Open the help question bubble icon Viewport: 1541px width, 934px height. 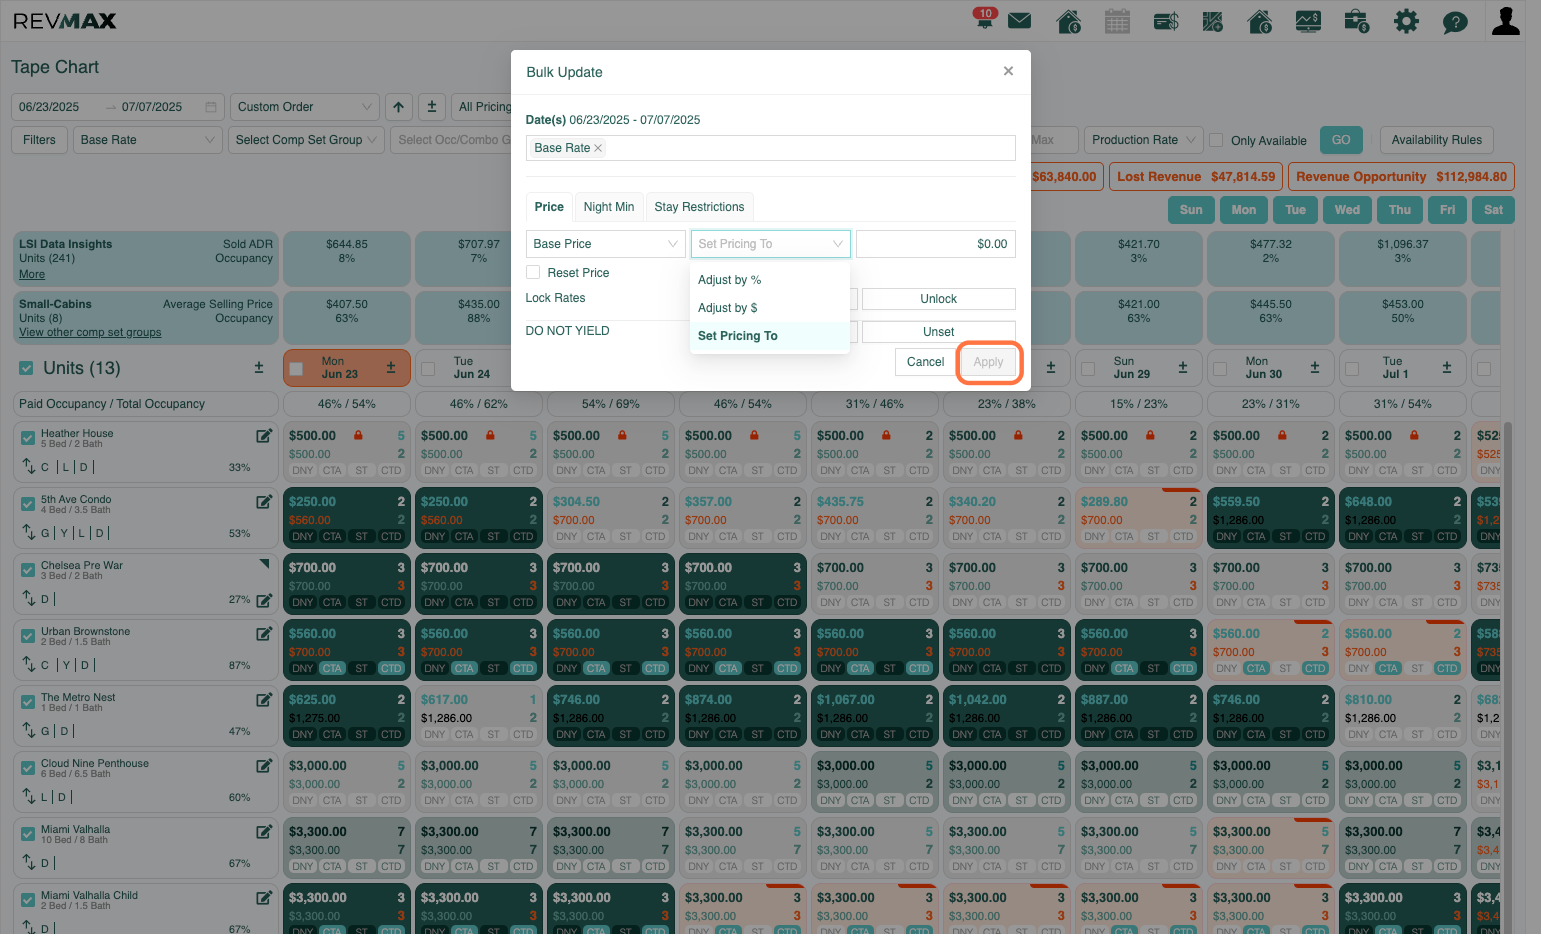coord(1455,22)
